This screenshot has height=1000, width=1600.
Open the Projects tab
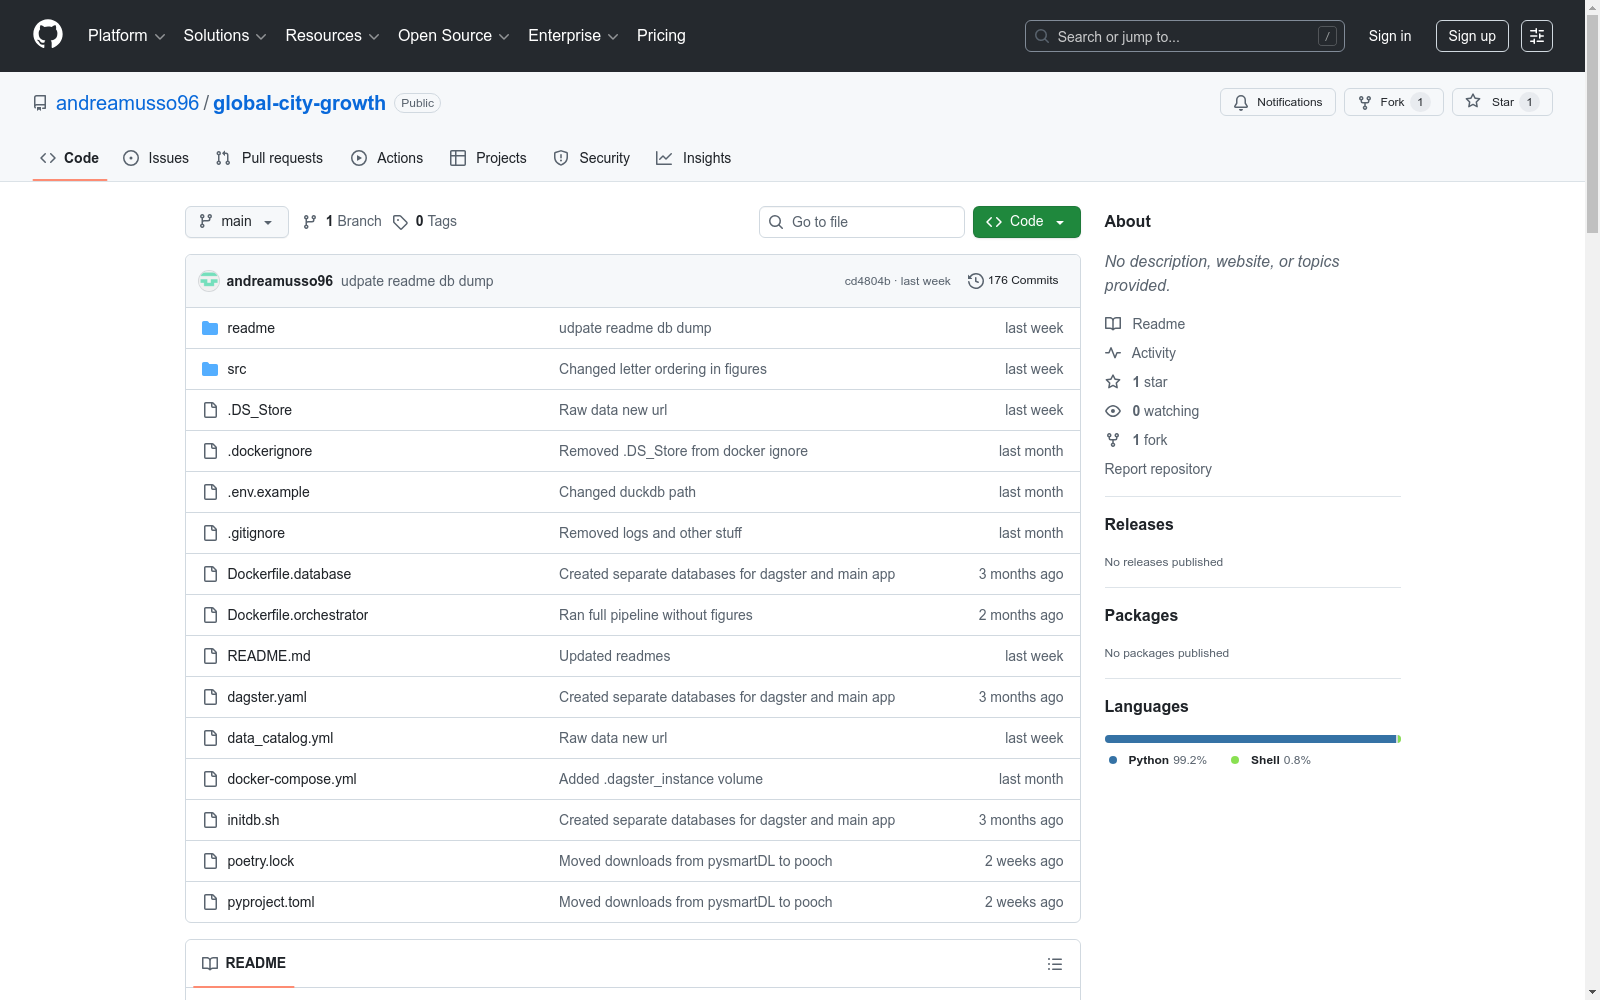[x=488, y=158]
